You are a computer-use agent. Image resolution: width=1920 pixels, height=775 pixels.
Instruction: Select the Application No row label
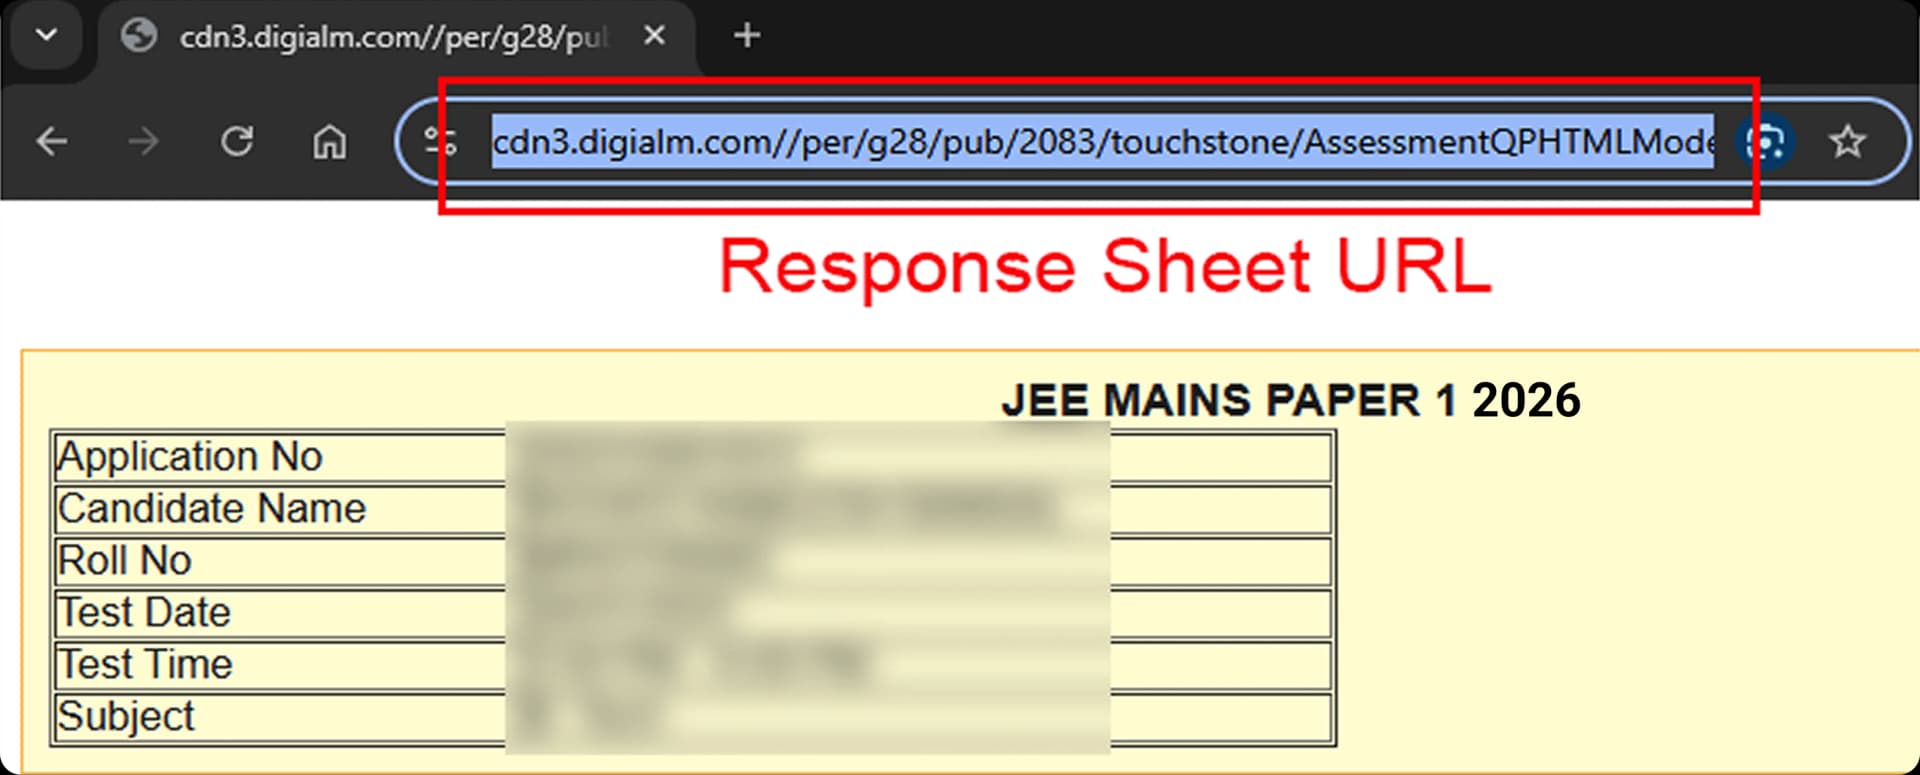(190, 457)
